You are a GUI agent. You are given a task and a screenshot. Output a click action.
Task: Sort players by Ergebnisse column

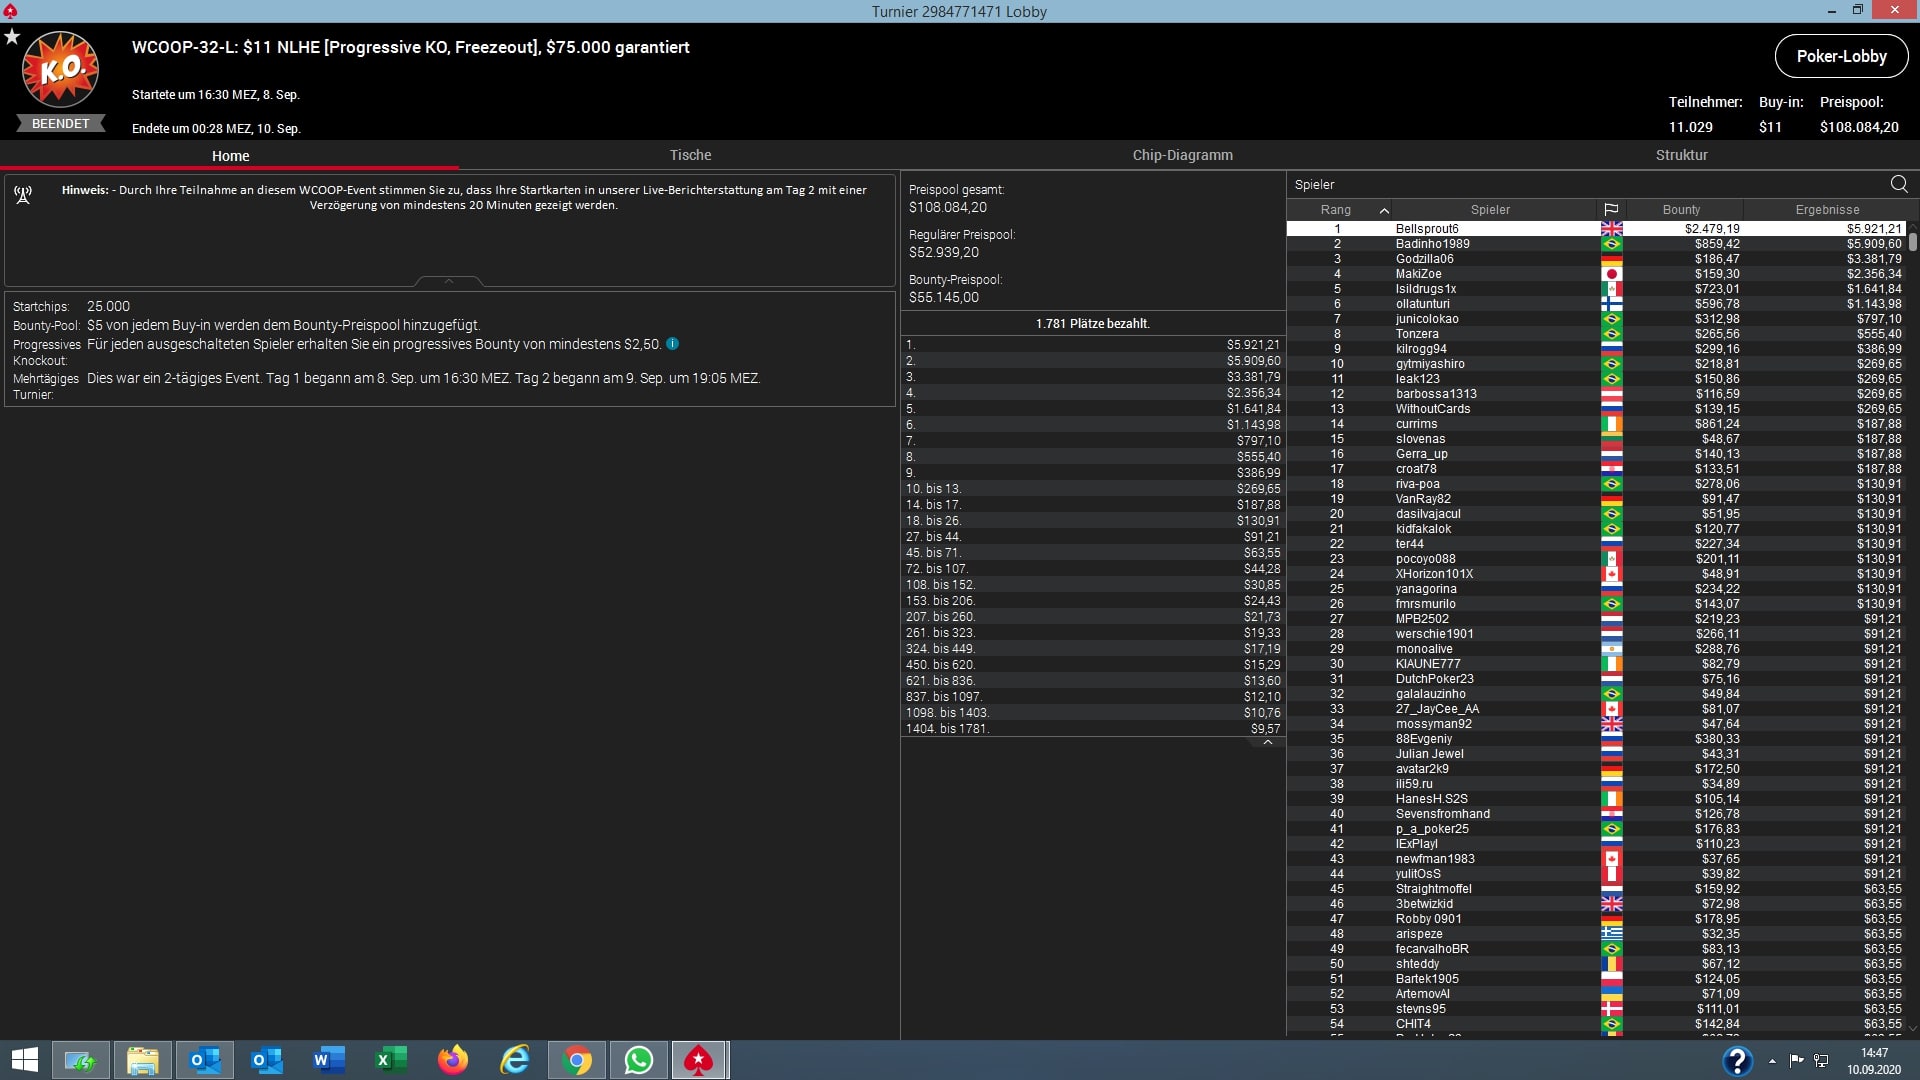(1826, 210)
